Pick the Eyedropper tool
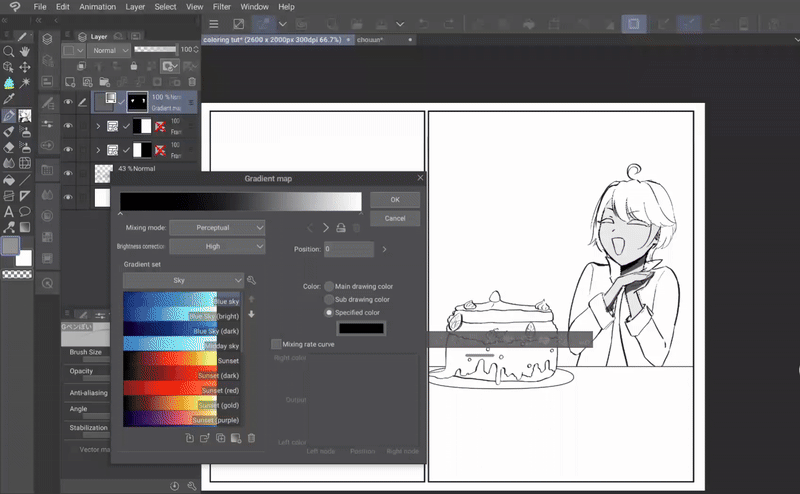The image size is (800, 494). point(8,99)
